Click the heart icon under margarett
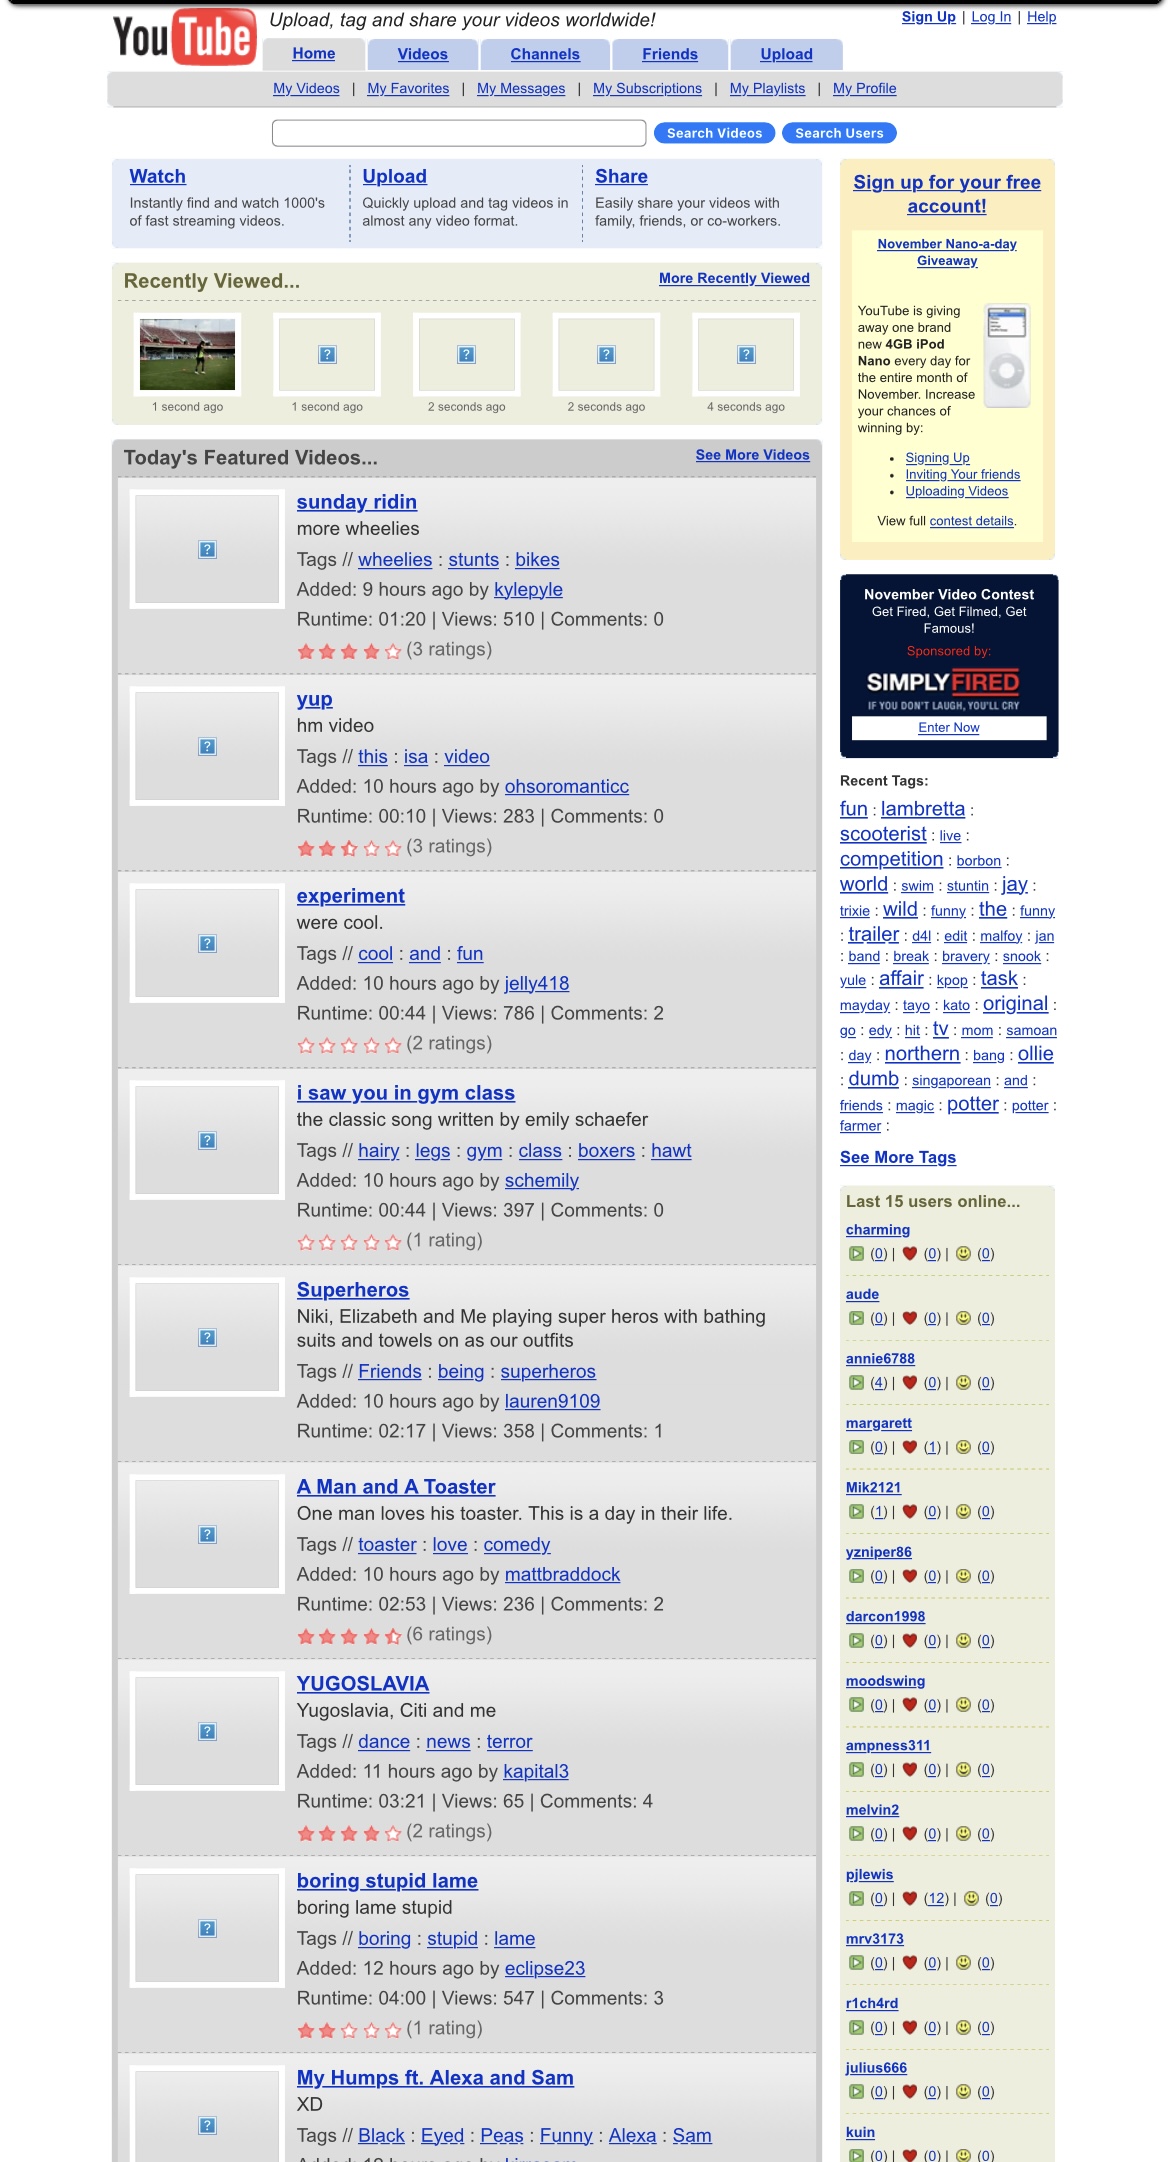This screenshot has height=2162, width=1170. 910,1447
